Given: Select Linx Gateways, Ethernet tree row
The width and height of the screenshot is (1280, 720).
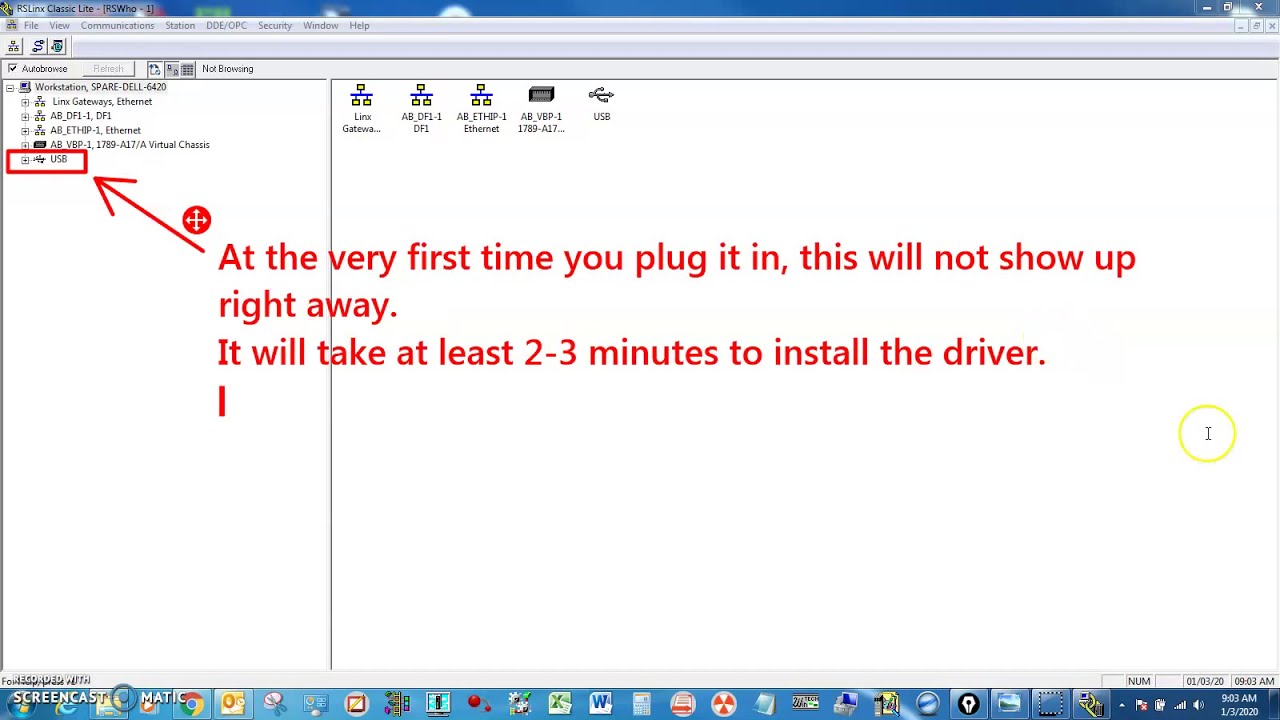Looking at the screenshot, I should click(x=102, y=101).
